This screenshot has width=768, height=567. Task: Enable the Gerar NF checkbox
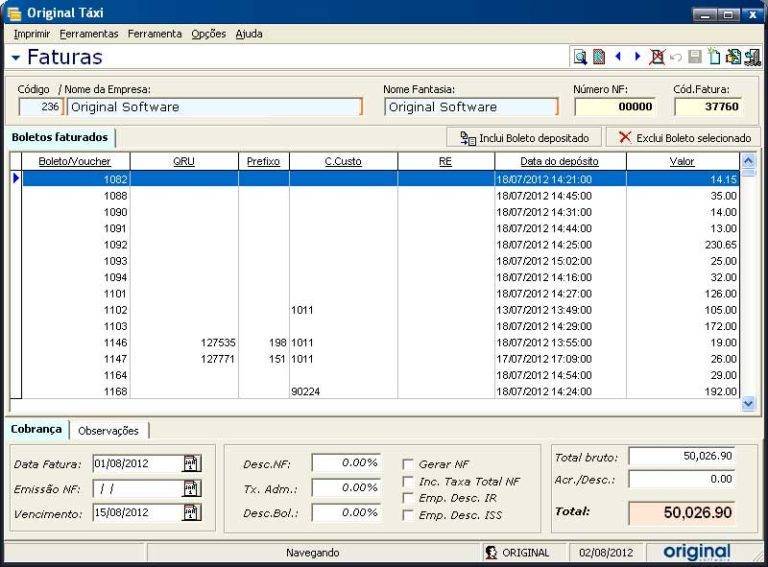408,464
